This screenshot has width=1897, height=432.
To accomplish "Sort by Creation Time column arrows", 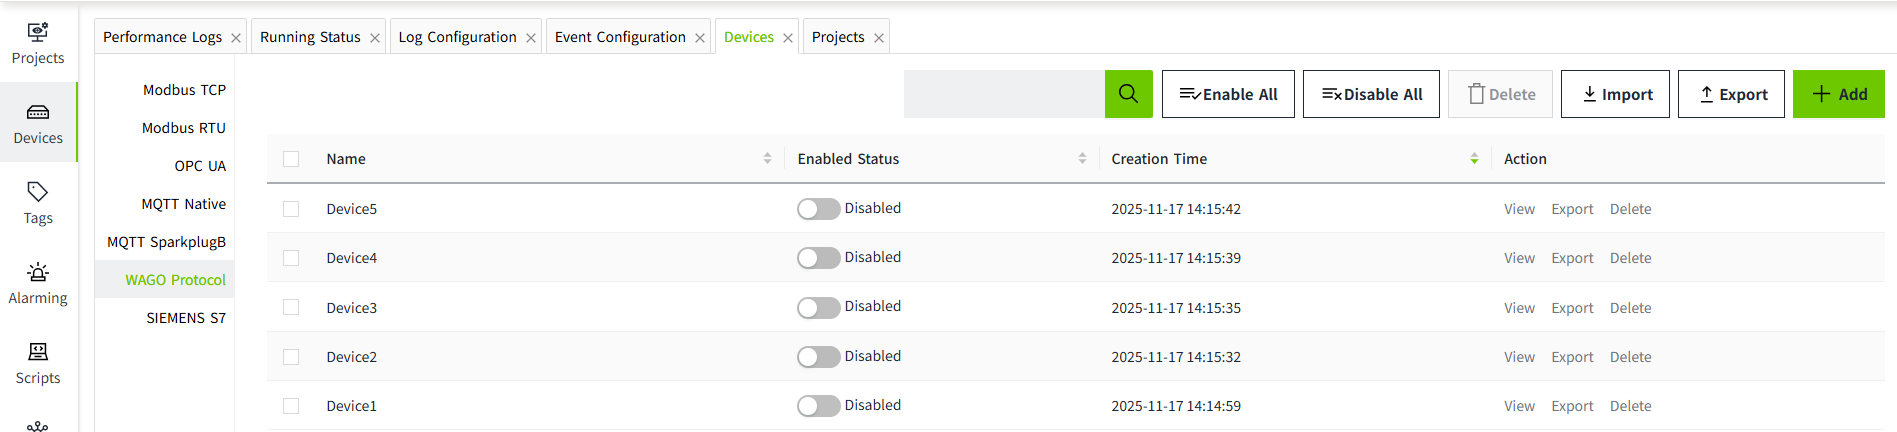I will pos(1474,159).
